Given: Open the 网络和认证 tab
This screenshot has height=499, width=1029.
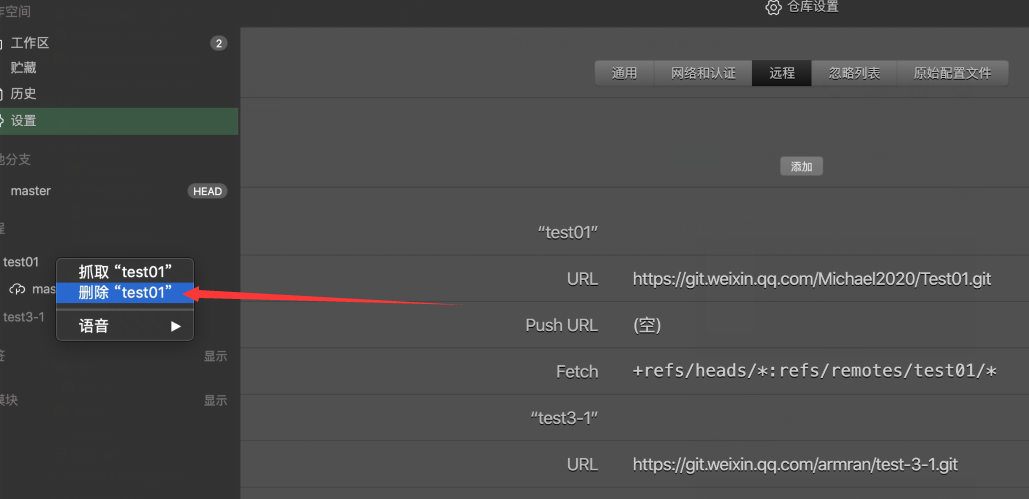Looking at the screenshot, I should point(703,73).
